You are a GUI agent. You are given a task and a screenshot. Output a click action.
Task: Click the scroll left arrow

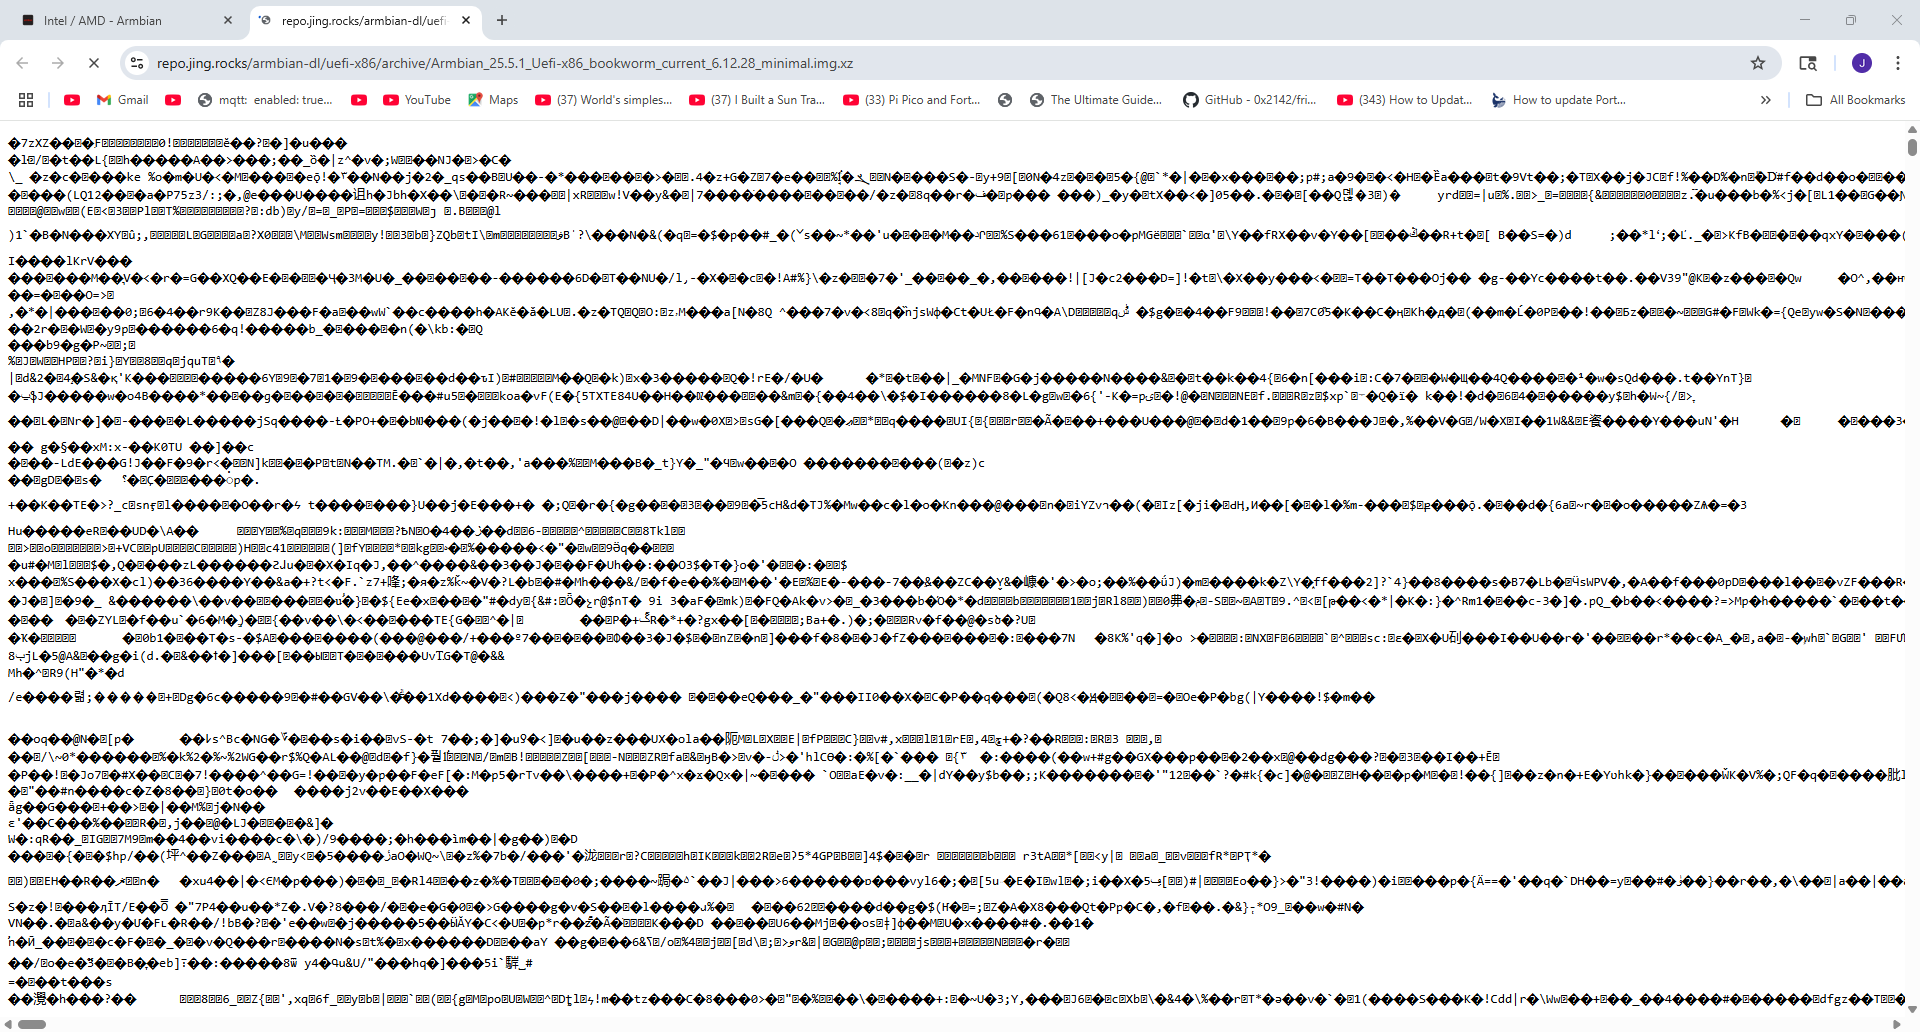point(8,1024)
